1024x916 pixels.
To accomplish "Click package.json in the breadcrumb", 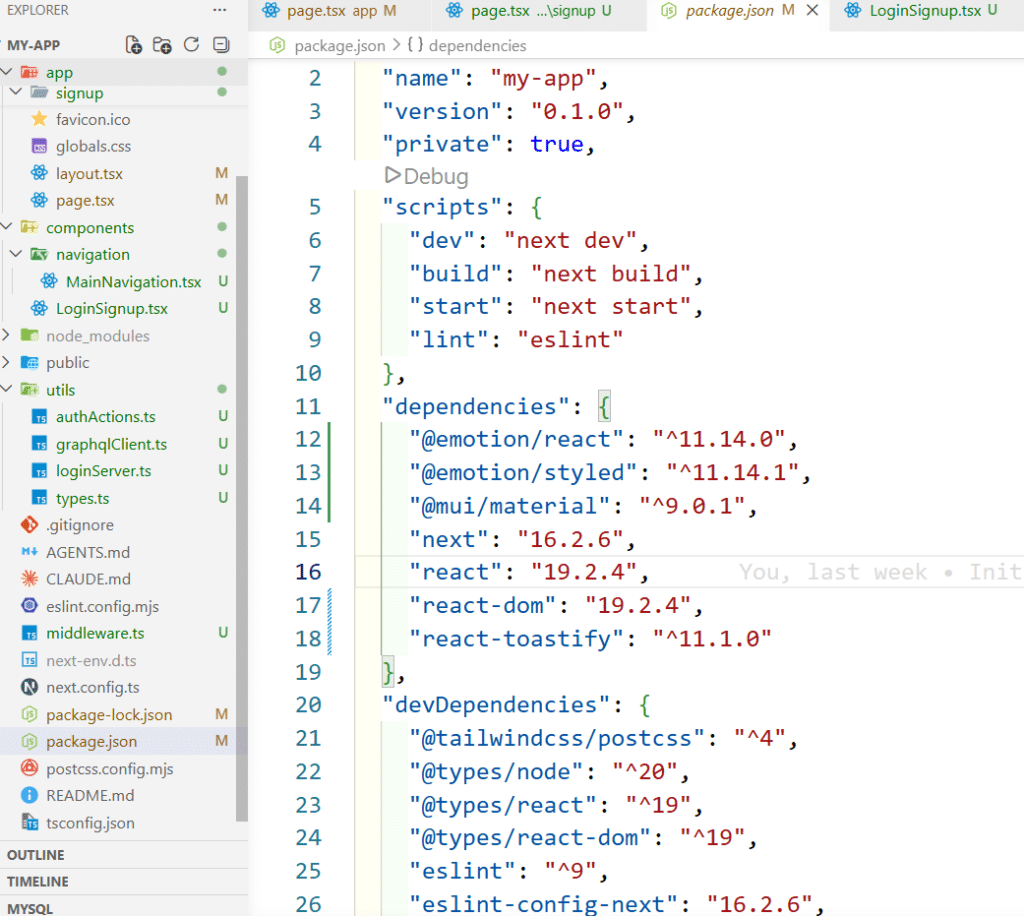I will 340,46.
